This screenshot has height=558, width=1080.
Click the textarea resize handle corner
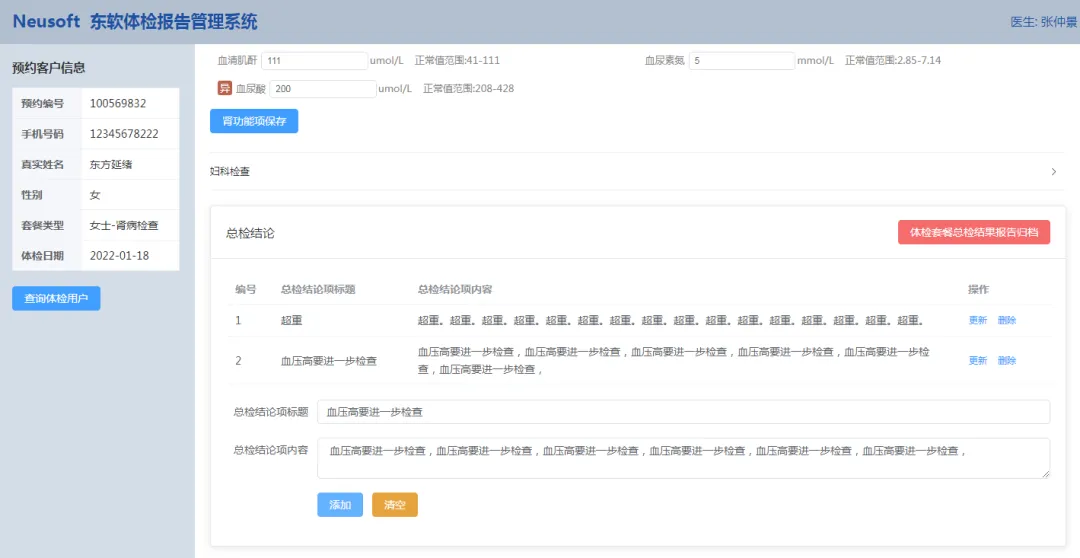(1045, 474)
